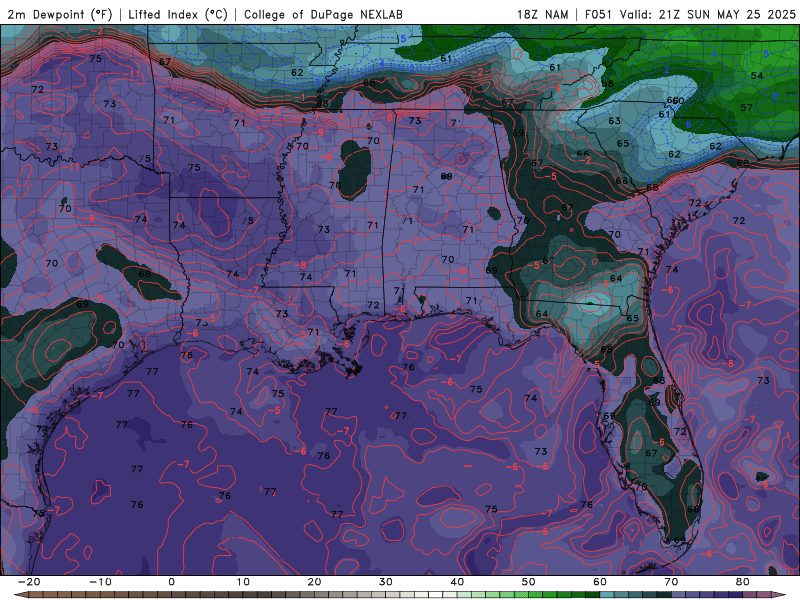Click the 0 label on the color scale
The height and width of the screenshot is (600, 800).
tap(171, 582)
